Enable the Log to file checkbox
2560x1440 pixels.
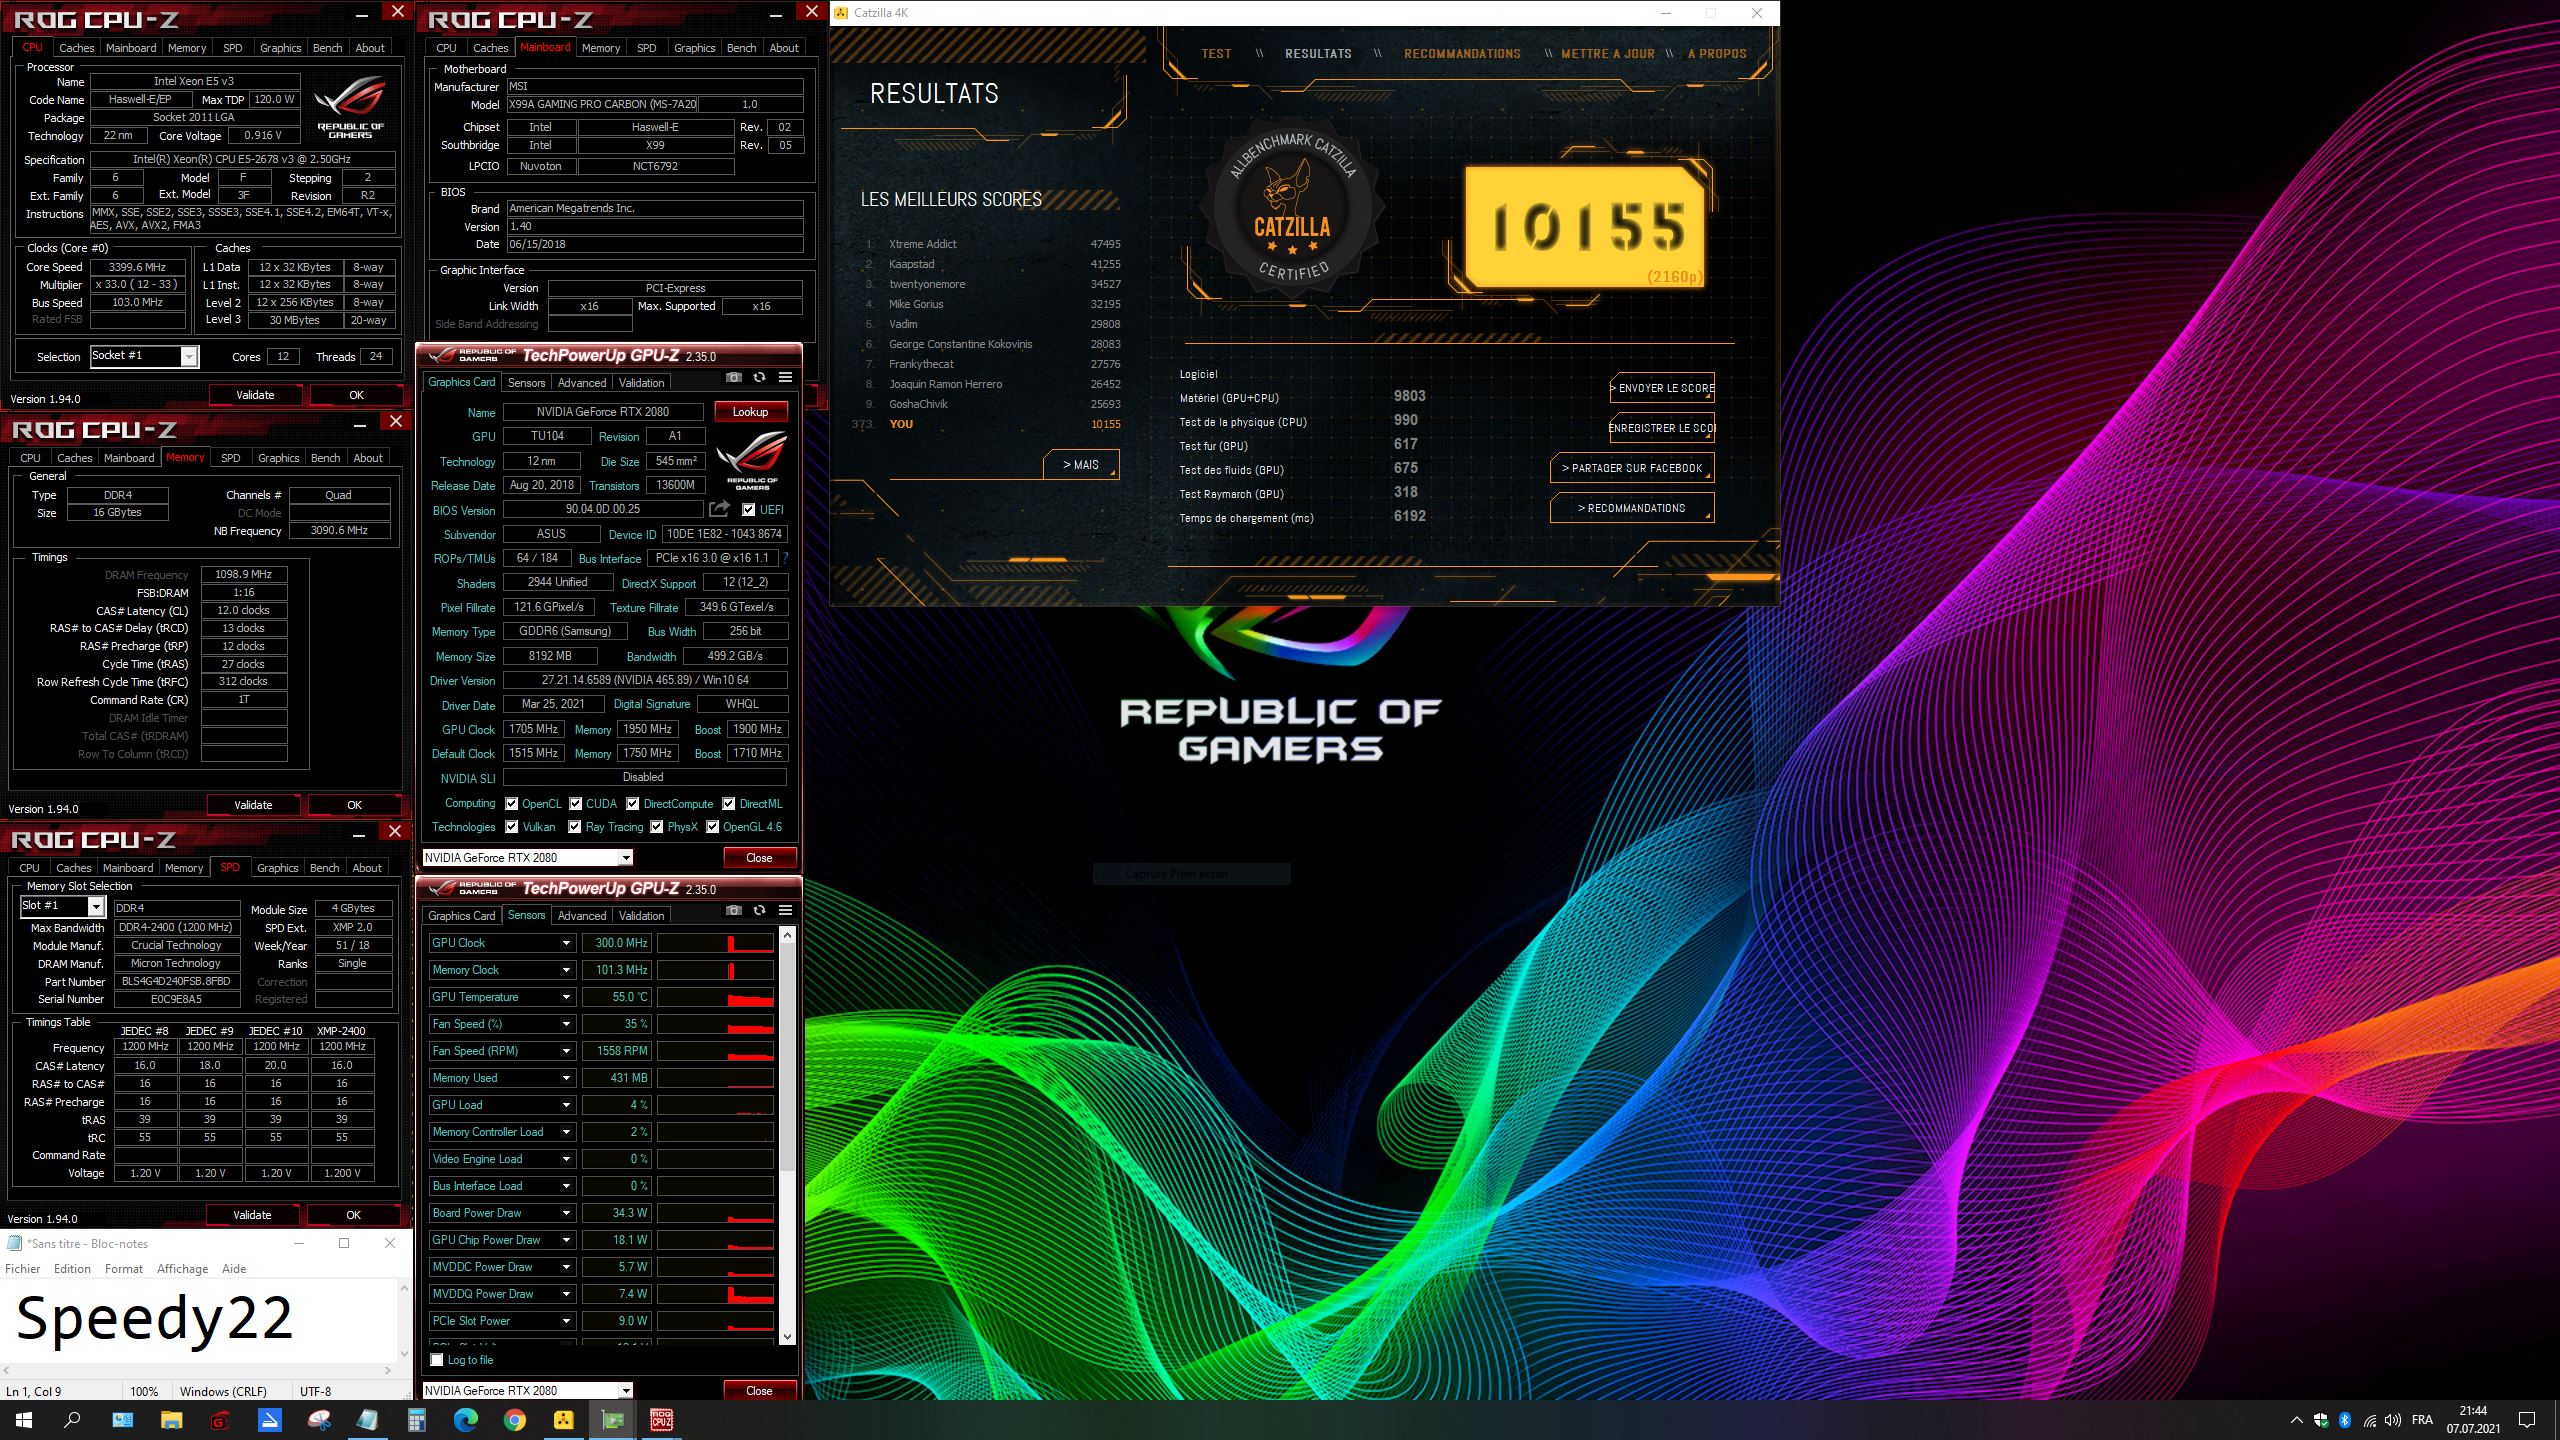pyautogui.click(x=437, y=1360)
